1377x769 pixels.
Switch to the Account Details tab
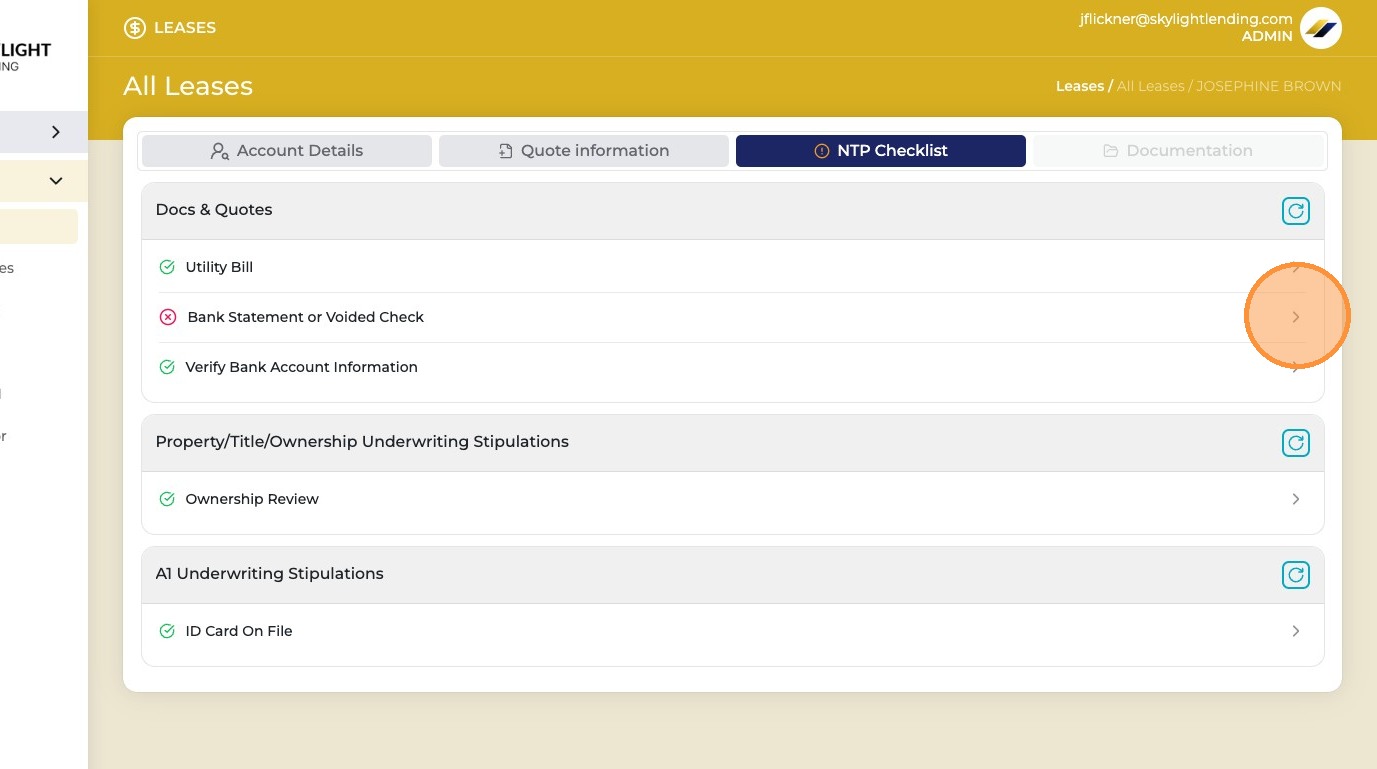tap(287, 151)
